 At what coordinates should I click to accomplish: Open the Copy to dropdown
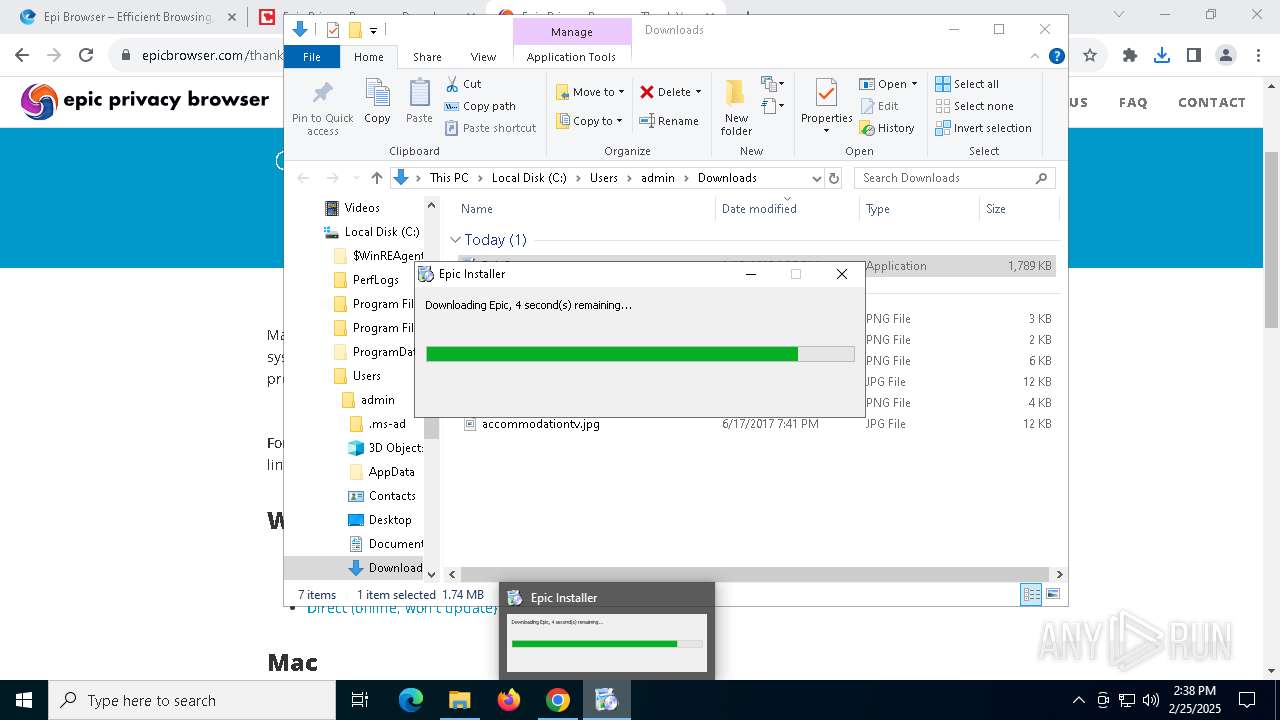pyautogui.click(x=589, y=121)
